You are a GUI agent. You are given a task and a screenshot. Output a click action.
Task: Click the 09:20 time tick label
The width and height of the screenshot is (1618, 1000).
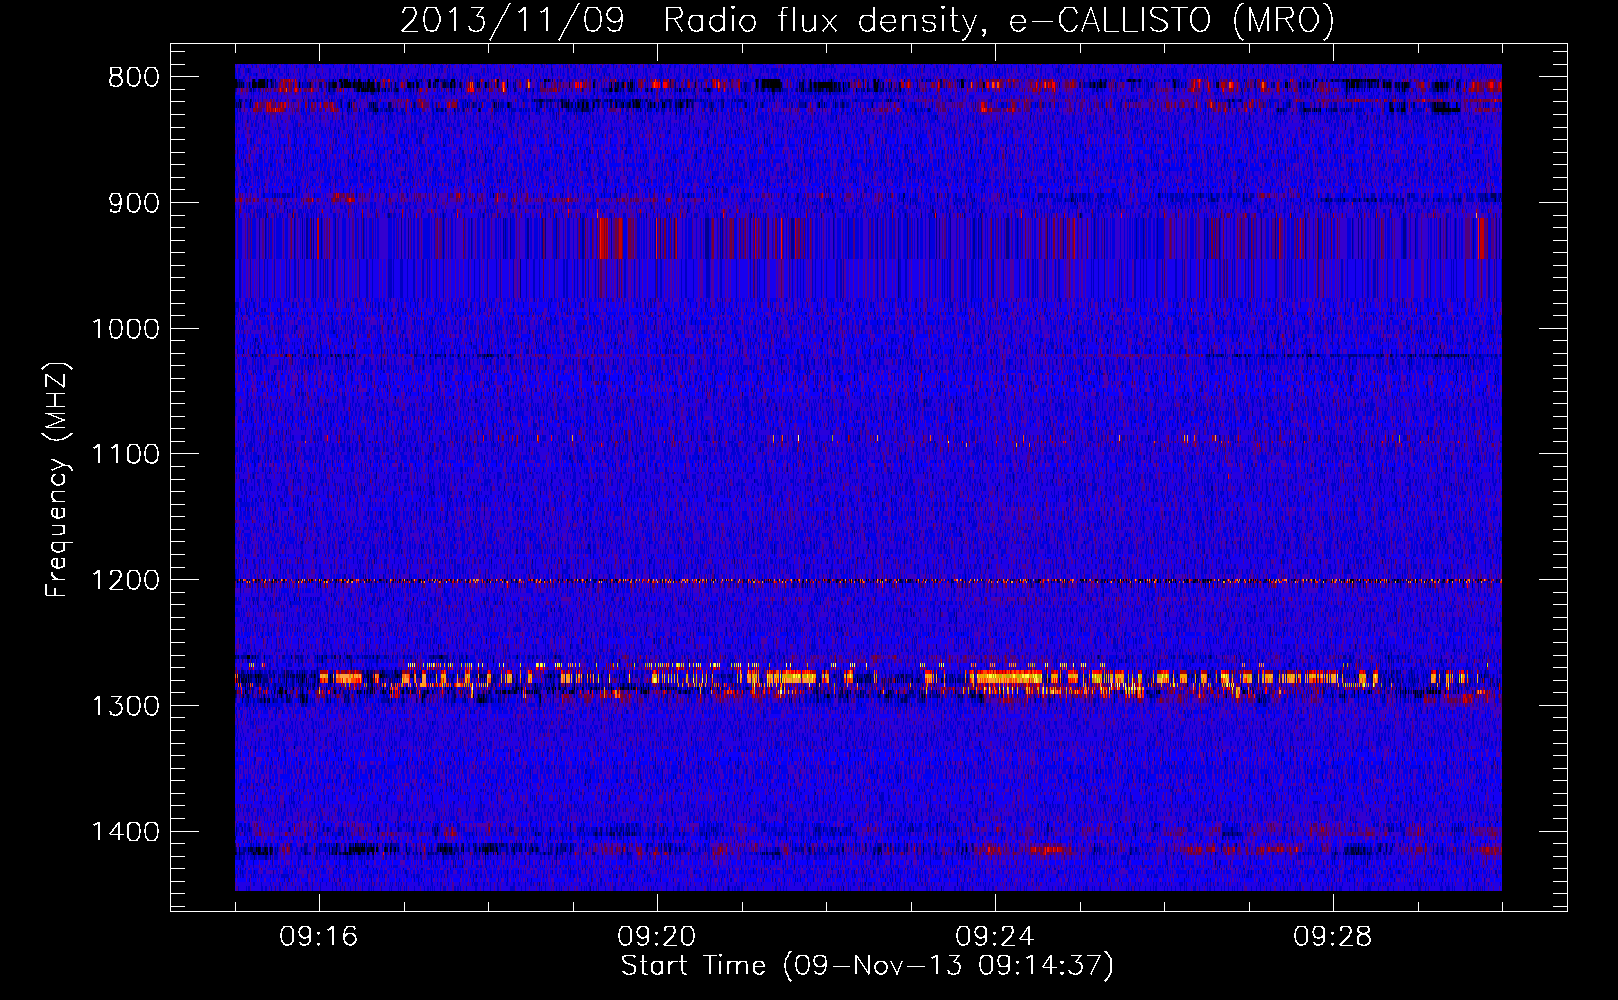tap(657, 937)
